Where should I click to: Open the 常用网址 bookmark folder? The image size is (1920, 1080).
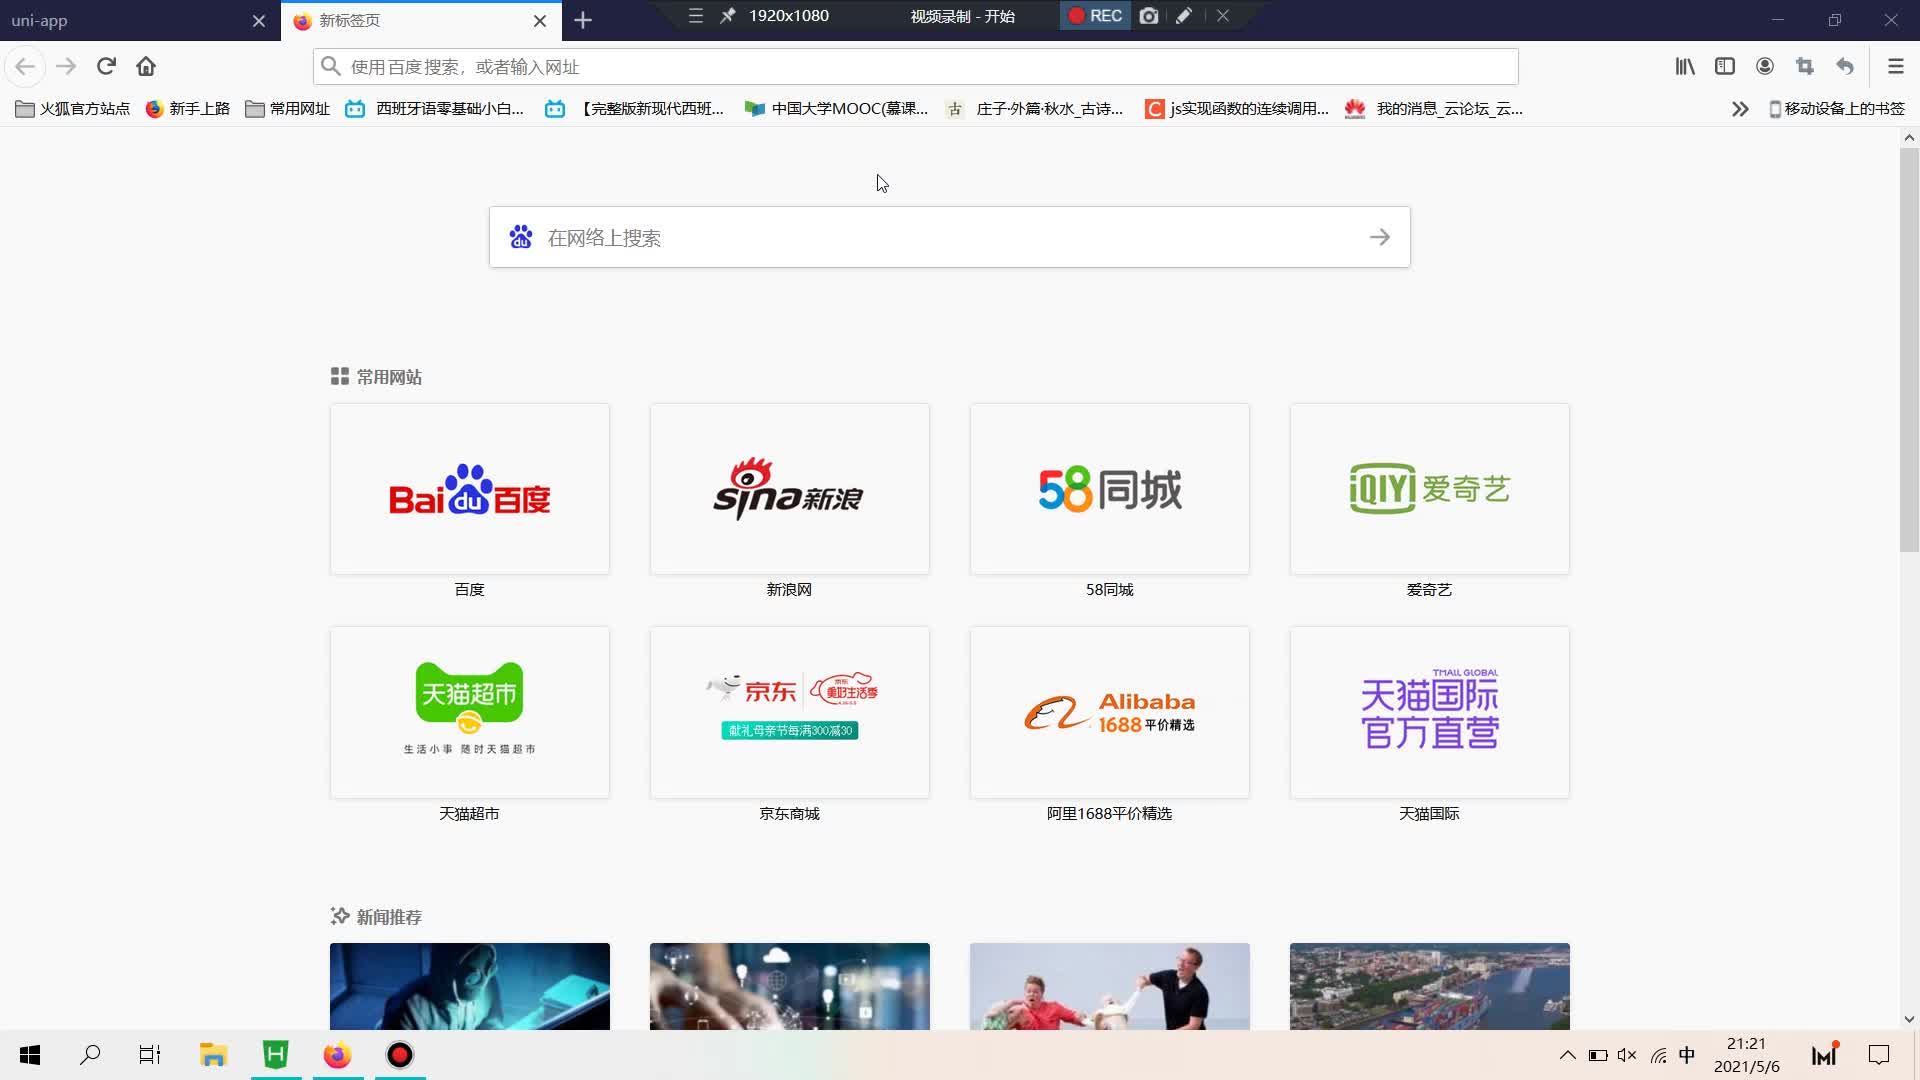tap(287, 109)
